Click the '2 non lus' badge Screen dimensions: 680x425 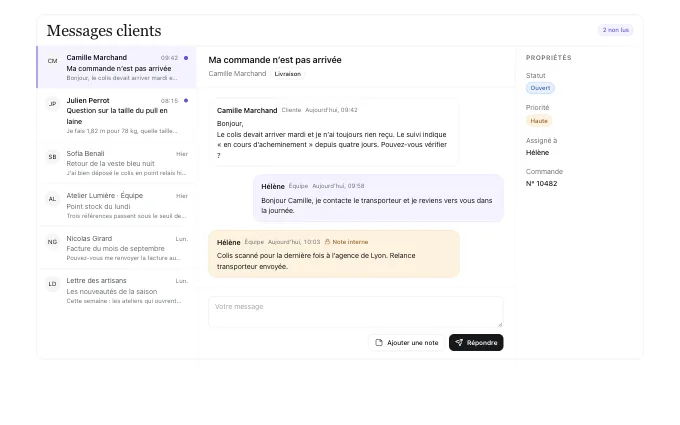coord(615,30)
